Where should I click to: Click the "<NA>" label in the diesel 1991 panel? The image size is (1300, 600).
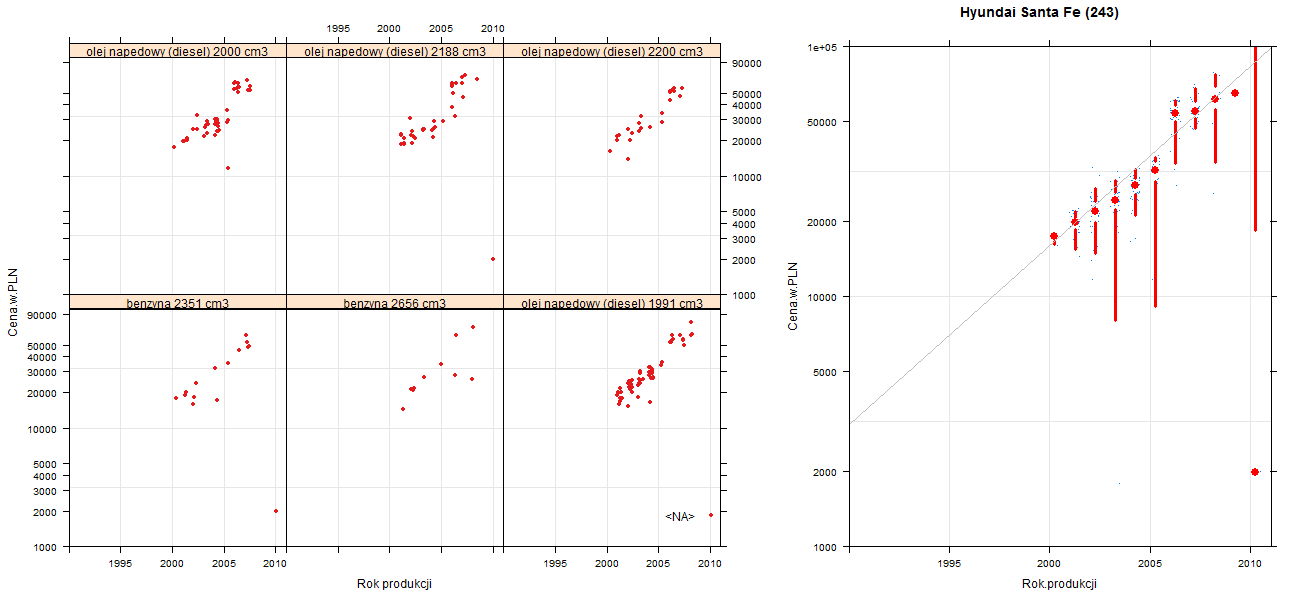[x=680, y=516]
